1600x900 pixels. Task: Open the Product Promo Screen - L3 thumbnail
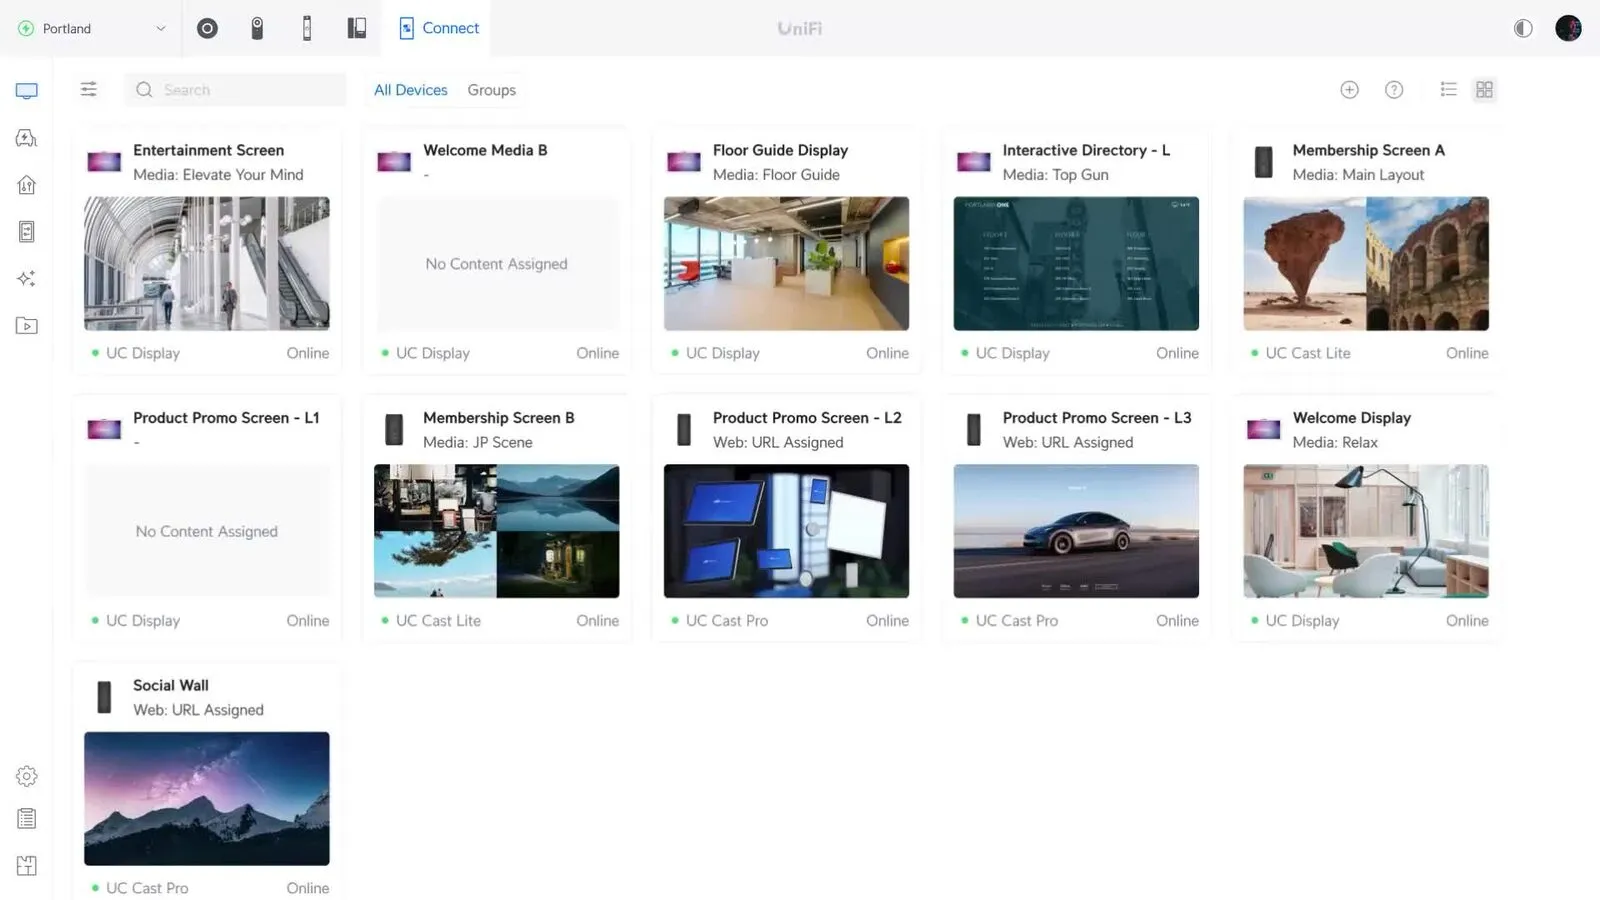tap(1076, 531)
